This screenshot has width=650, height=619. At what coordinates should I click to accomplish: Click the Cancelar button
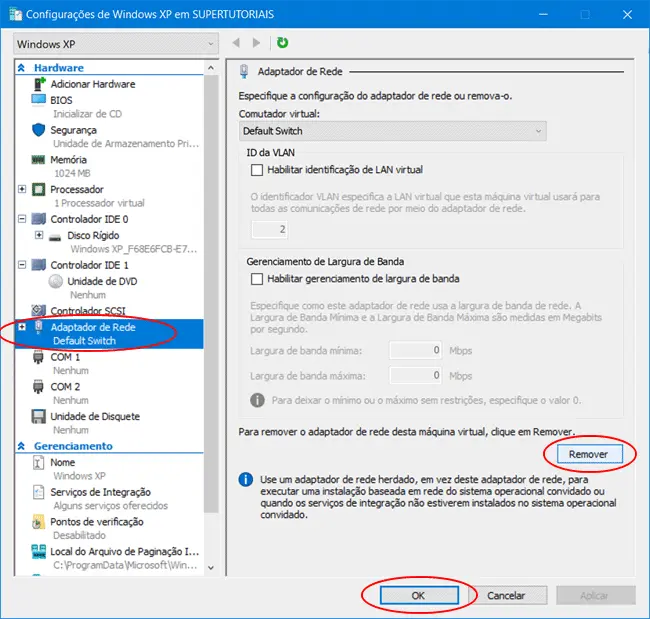pos(507,595)
